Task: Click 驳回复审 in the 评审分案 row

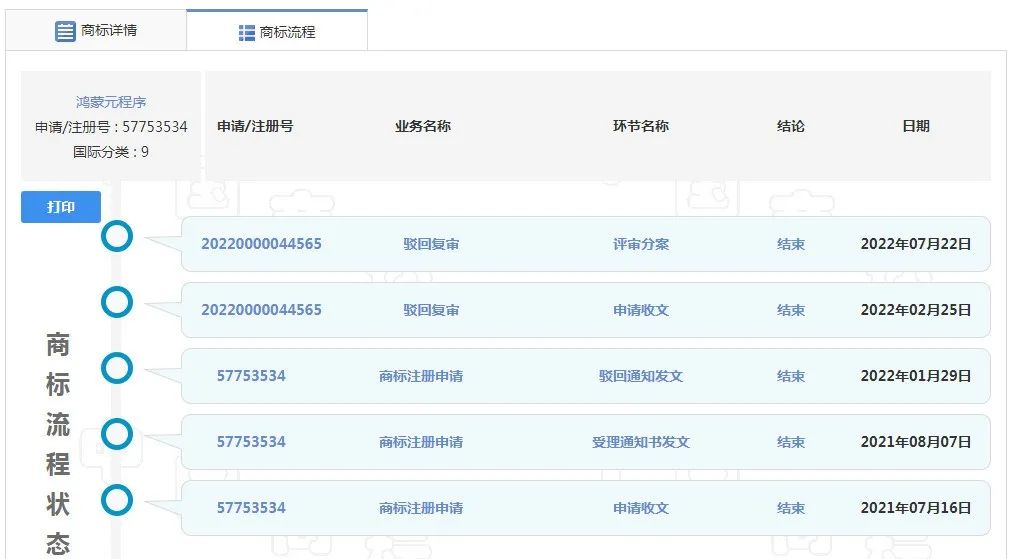Action: [x=431, y=244]
